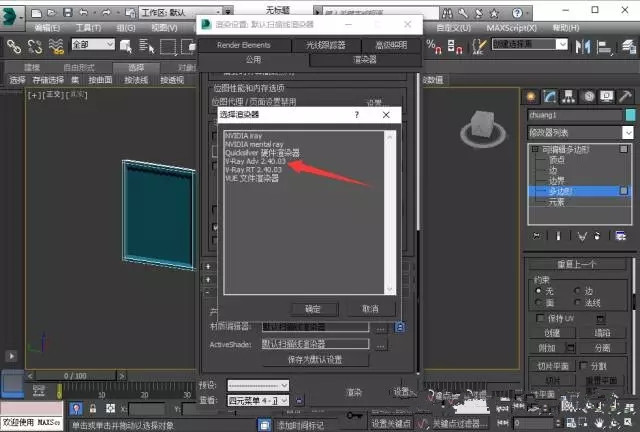Switch to the Utilities hammer panel icon
The width and height of the screenshot is (640, 432).
[x=625, y=96]
